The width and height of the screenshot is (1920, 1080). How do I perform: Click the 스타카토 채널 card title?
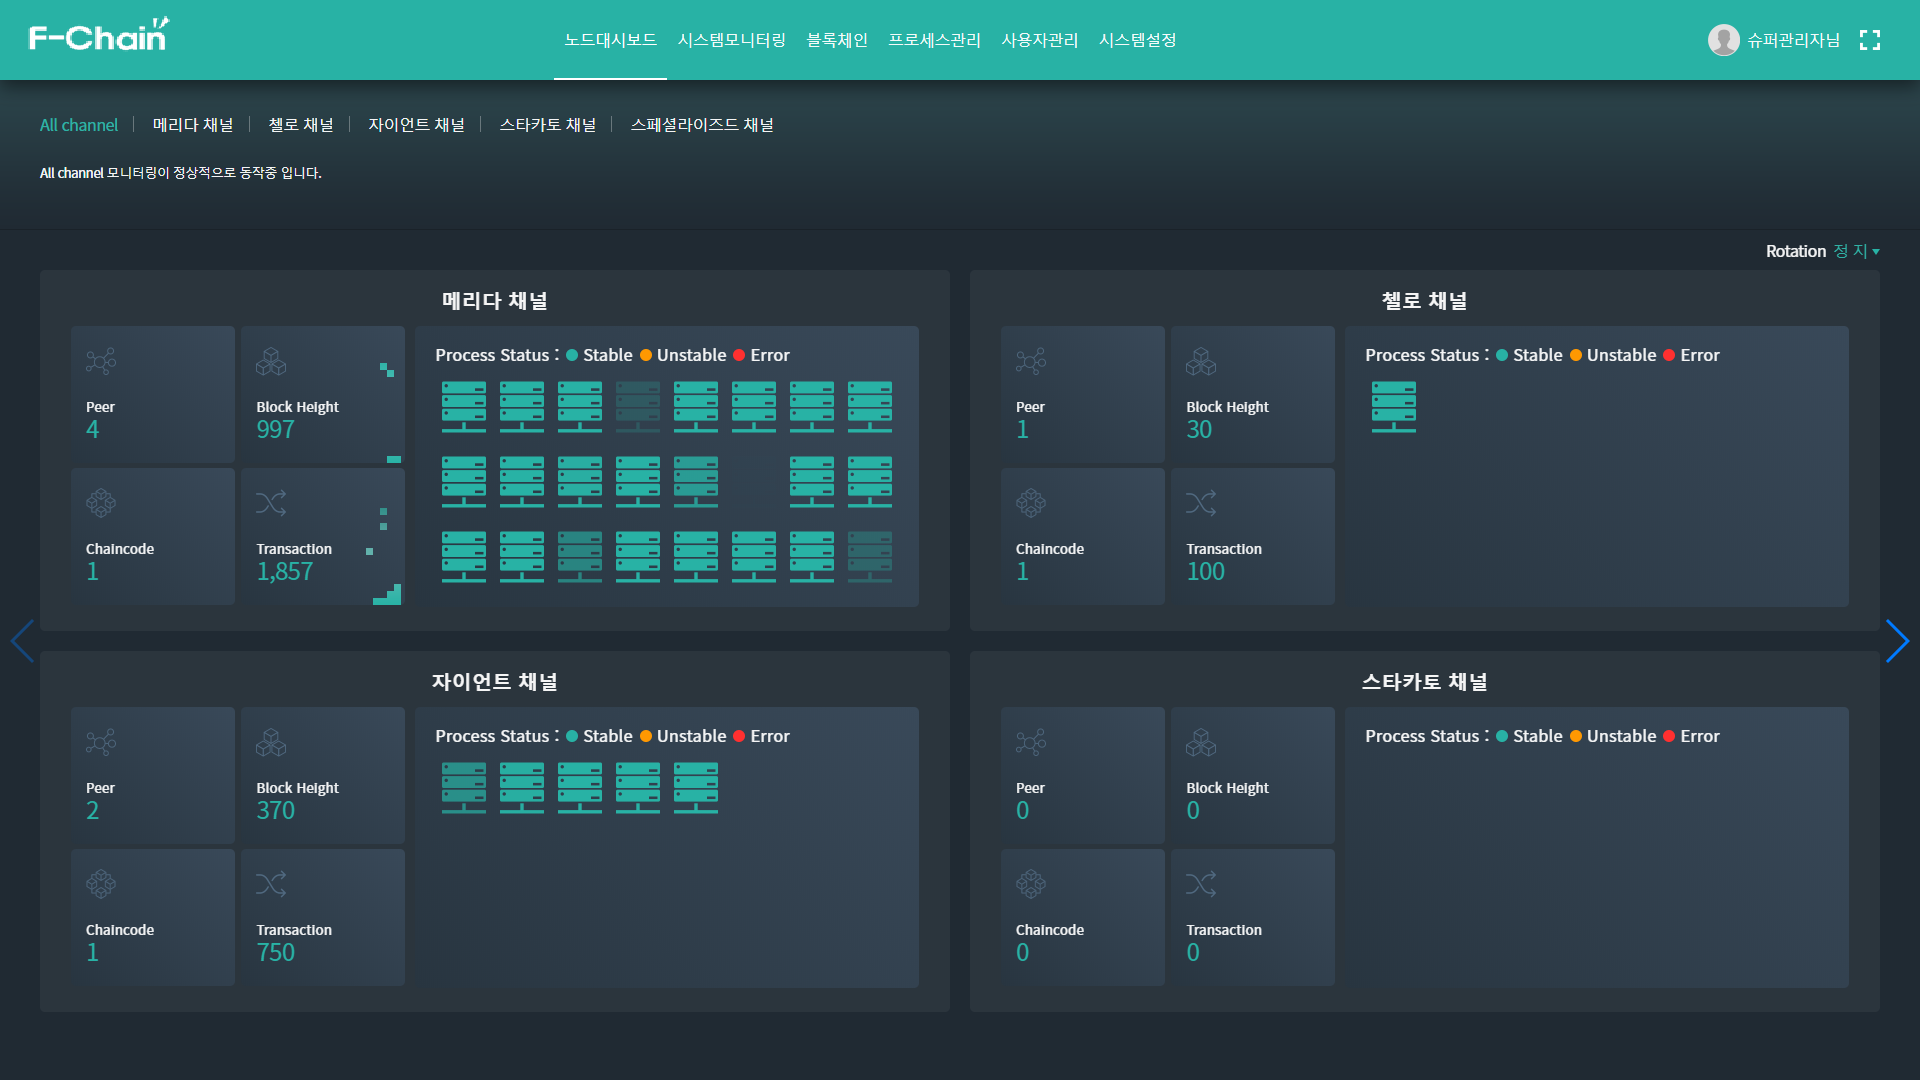pyautogui.click(x=1425, y=681)
